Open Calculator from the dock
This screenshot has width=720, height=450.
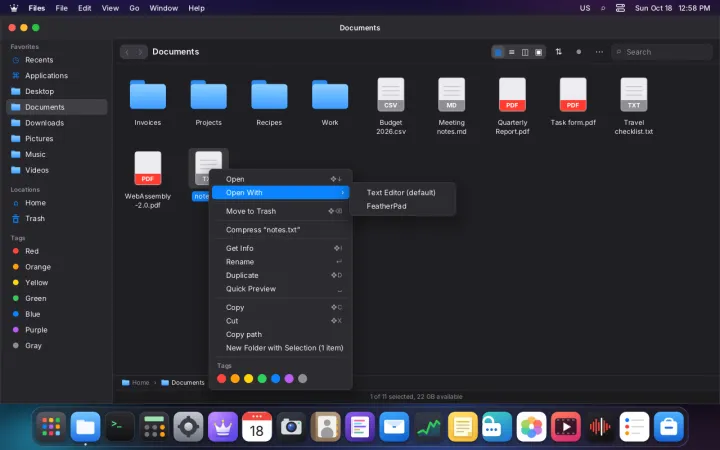tap(154, 427)
